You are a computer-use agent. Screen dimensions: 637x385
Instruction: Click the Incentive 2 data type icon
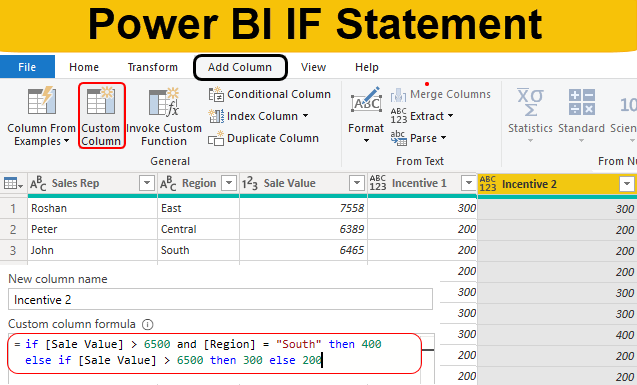point(488,184)
